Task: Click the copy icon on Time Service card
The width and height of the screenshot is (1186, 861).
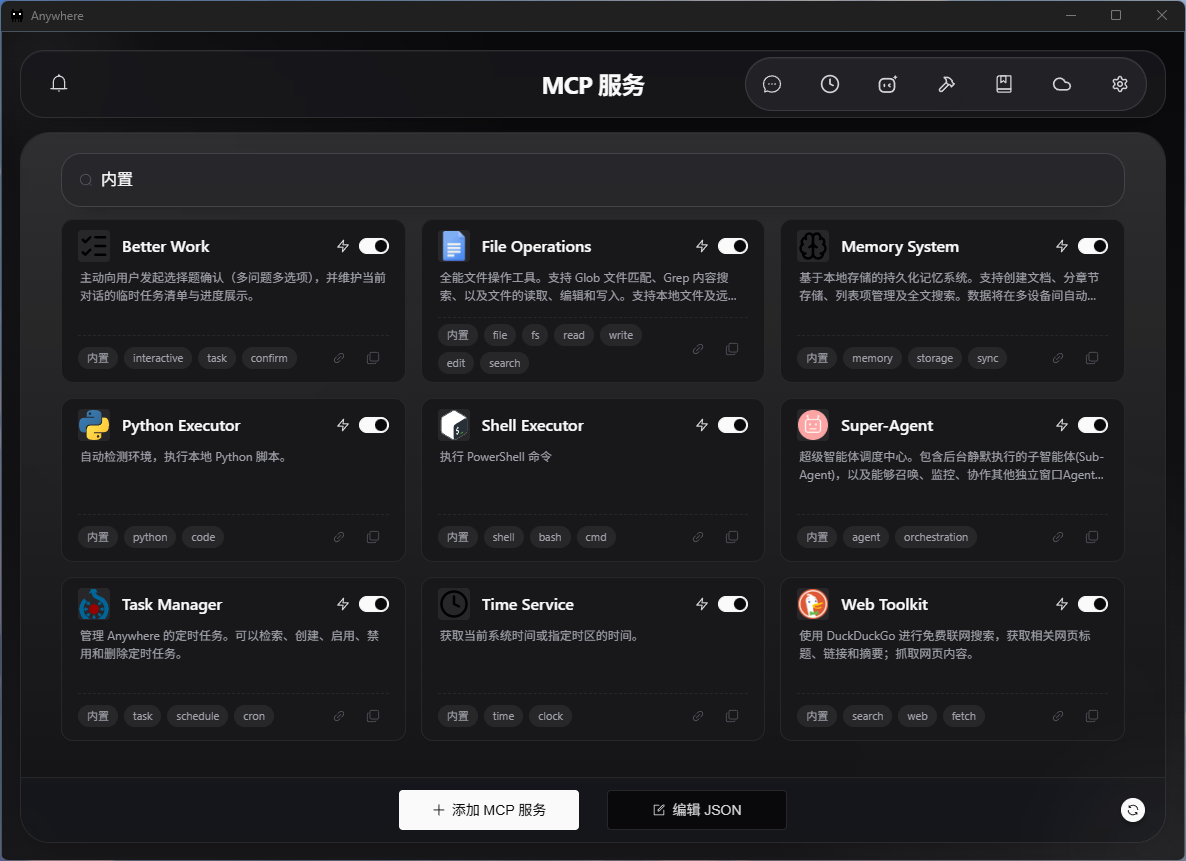Action: [732, 716]
